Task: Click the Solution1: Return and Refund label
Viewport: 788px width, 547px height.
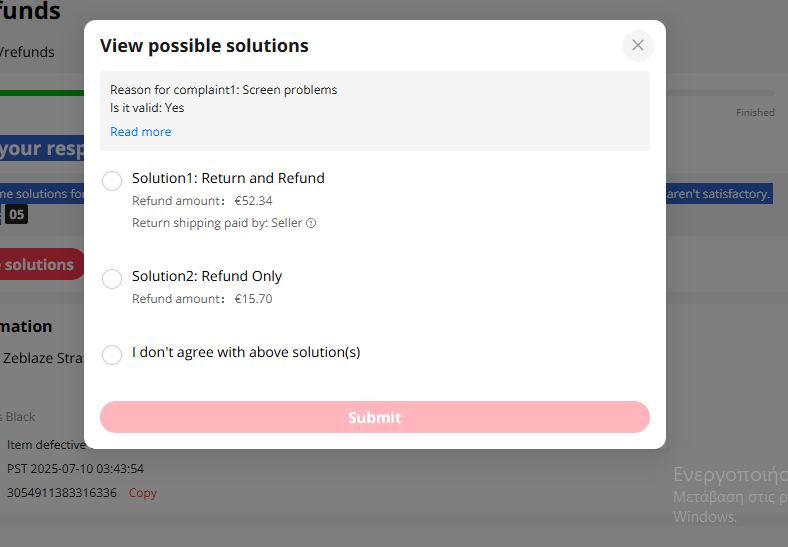Action: (x=228, y=178)
